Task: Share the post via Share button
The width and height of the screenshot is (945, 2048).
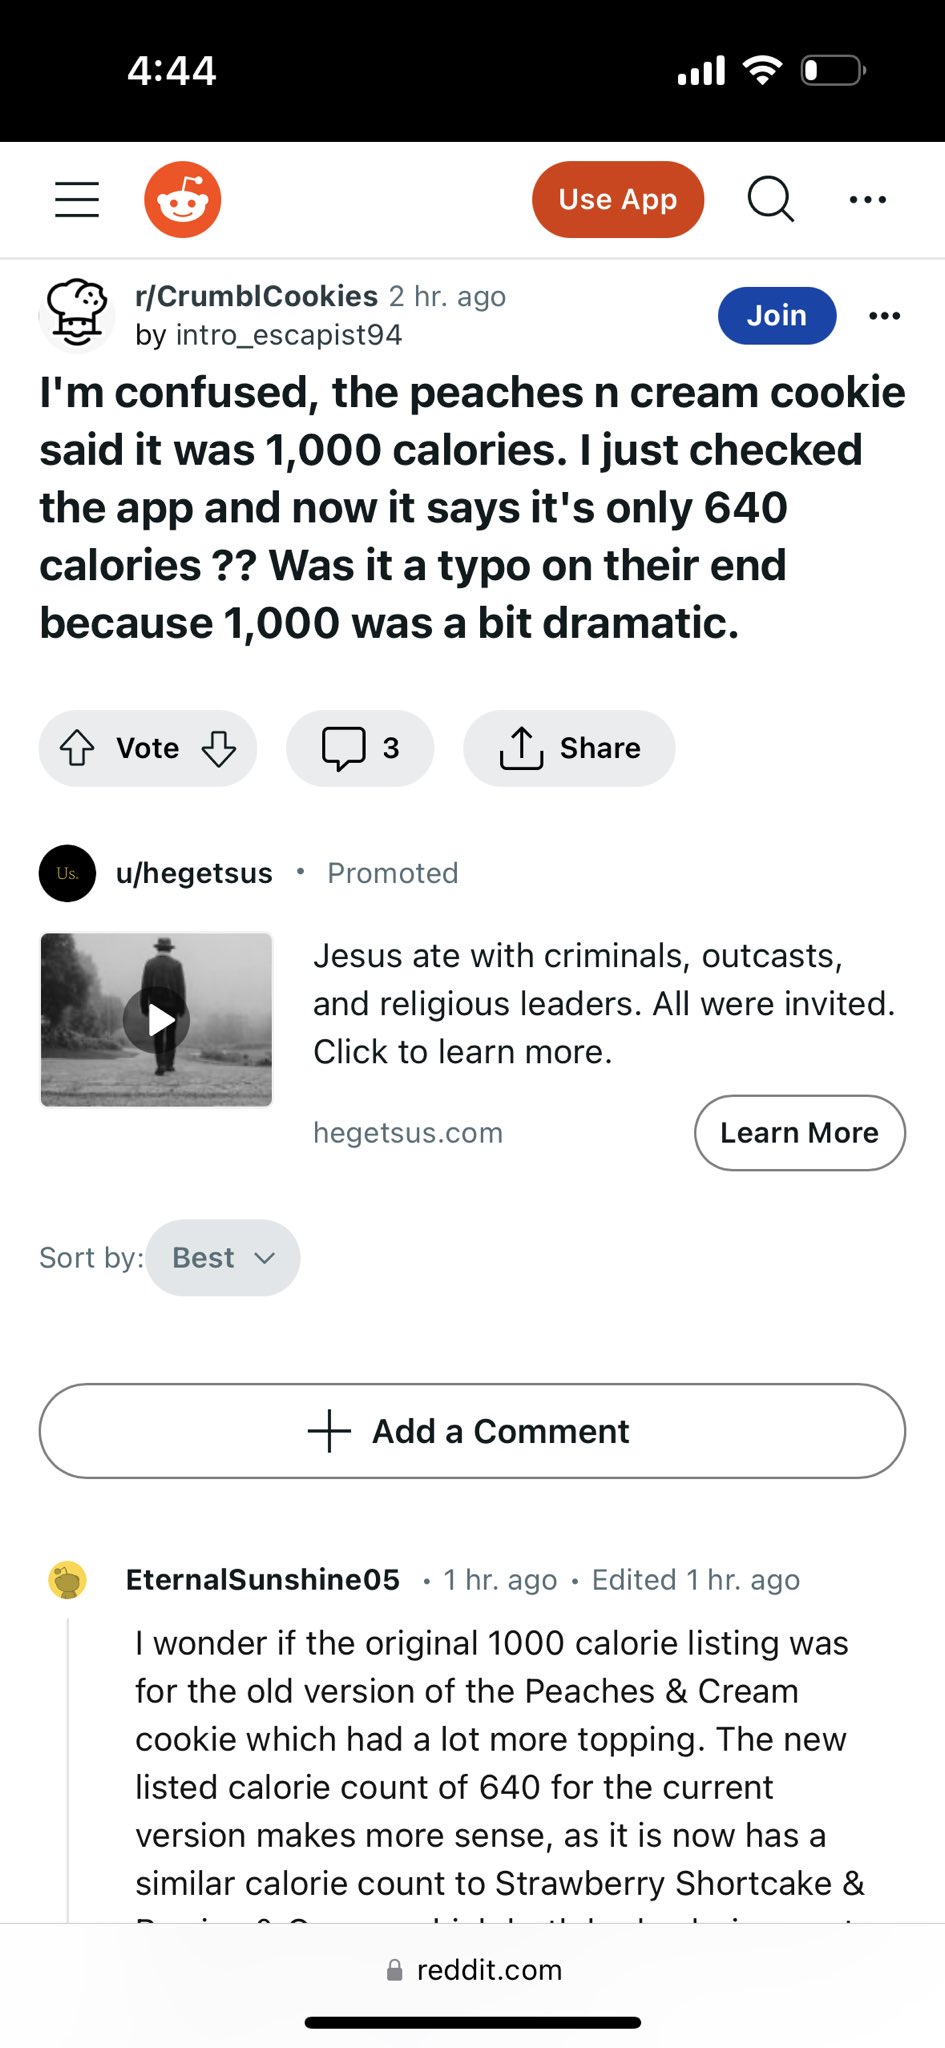Action: [569, 748]
